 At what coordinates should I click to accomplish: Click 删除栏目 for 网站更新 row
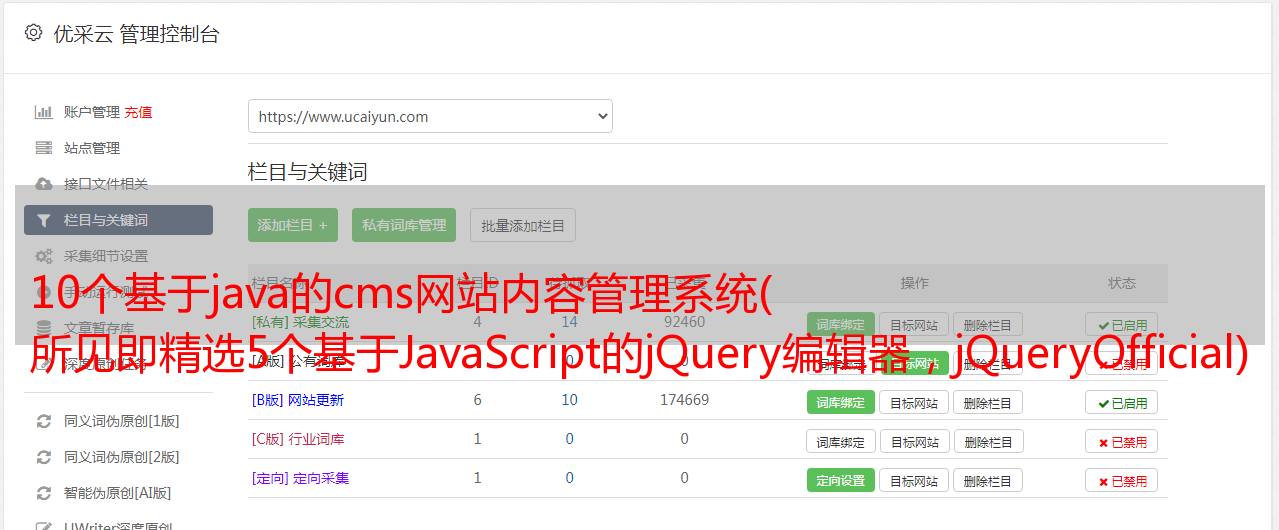coord(988,402)
